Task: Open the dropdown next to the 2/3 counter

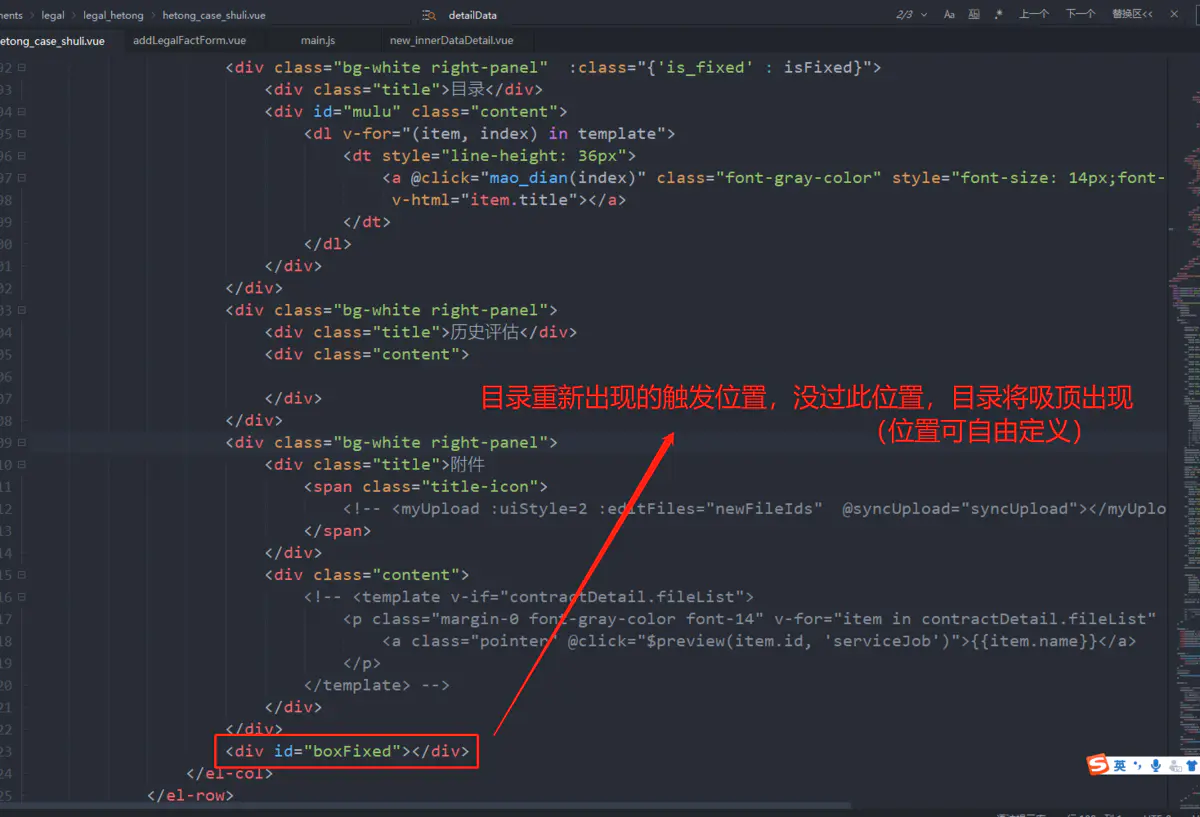Action: point(922,14)
